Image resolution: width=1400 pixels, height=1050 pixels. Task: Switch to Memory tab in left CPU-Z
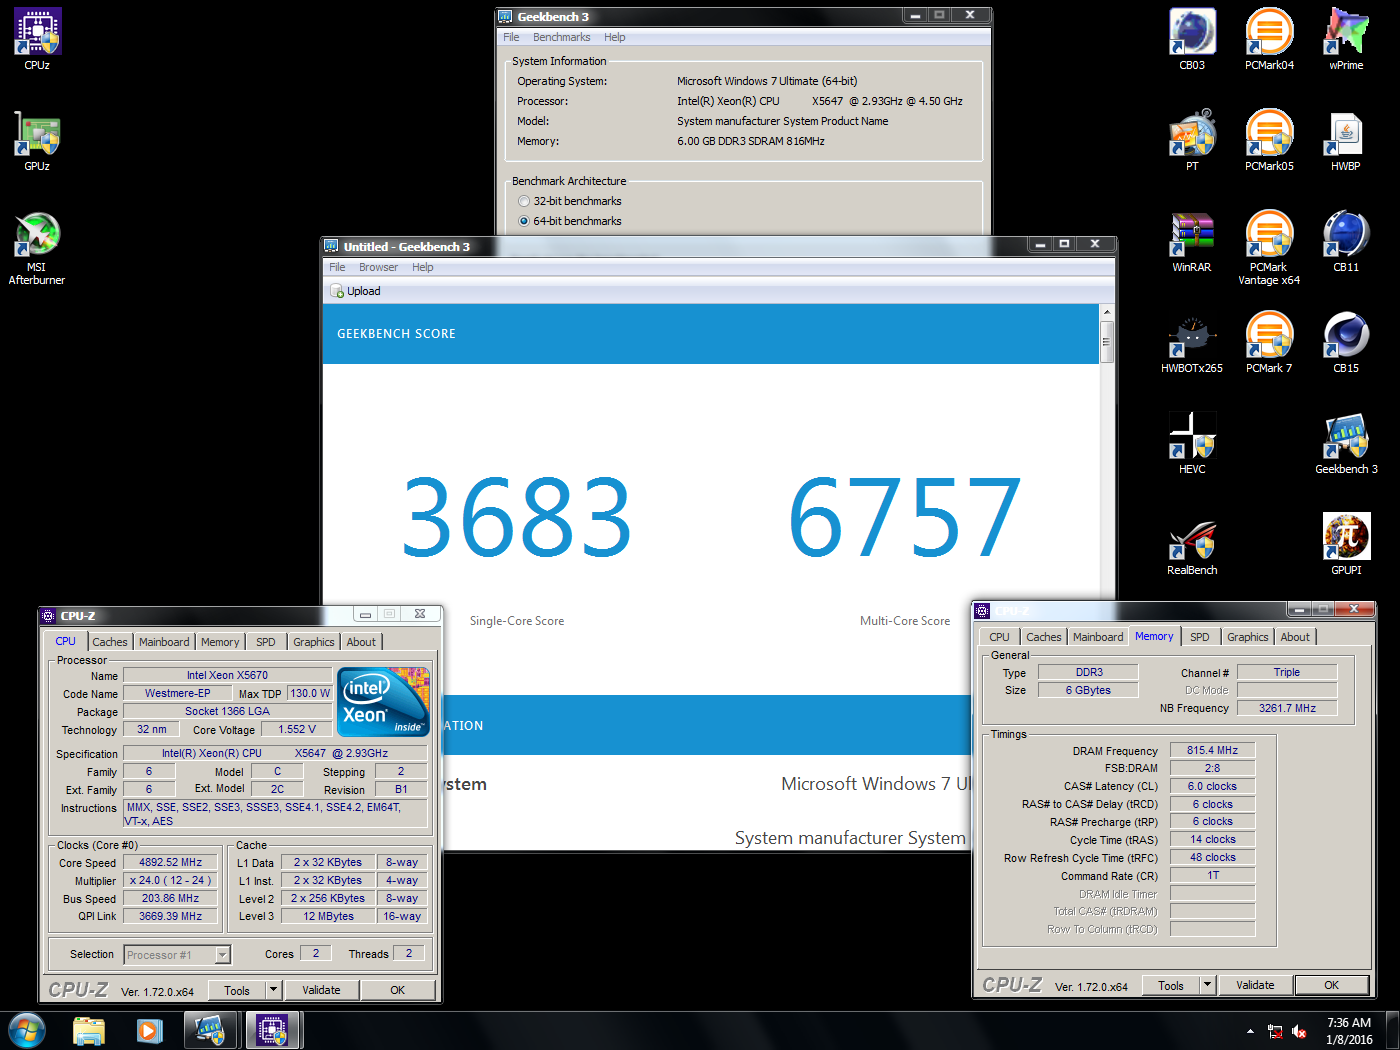tap(220, 642)
